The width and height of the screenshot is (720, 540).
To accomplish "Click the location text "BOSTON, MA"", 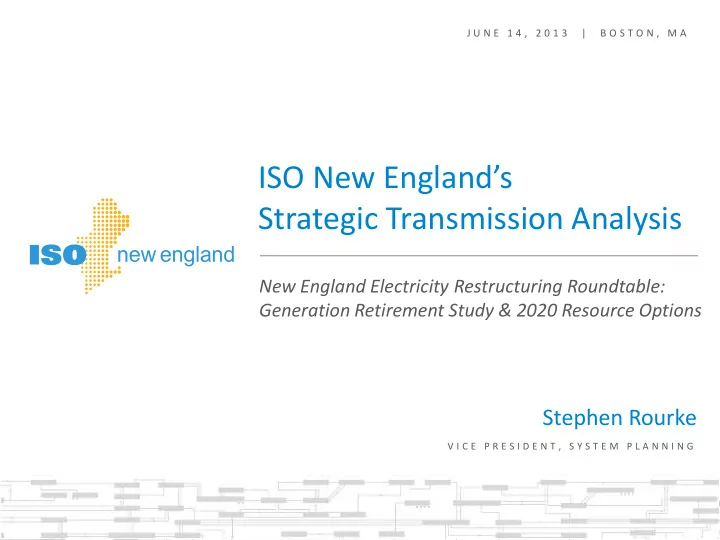I will 644,33.
